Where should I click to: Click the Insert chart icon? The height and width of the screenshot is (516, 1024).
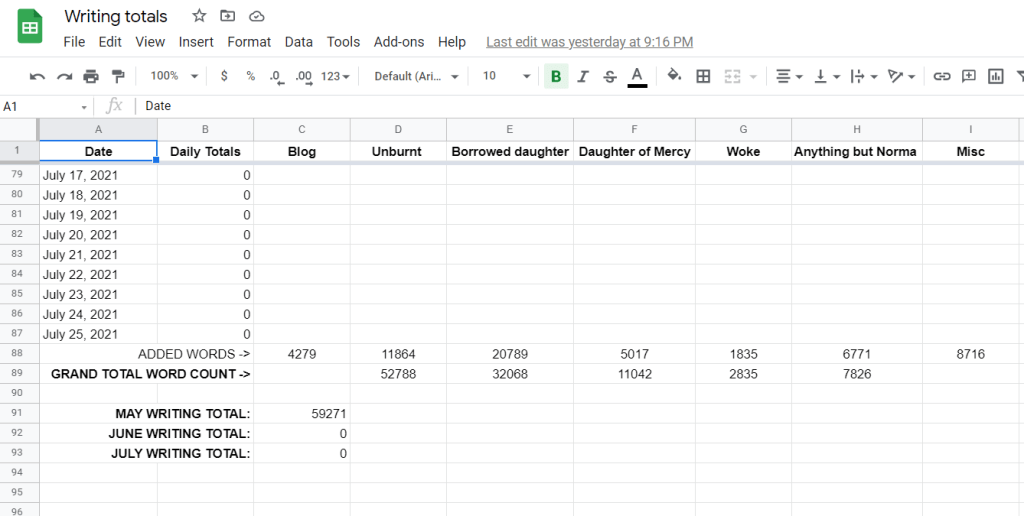tap(995, 76)
